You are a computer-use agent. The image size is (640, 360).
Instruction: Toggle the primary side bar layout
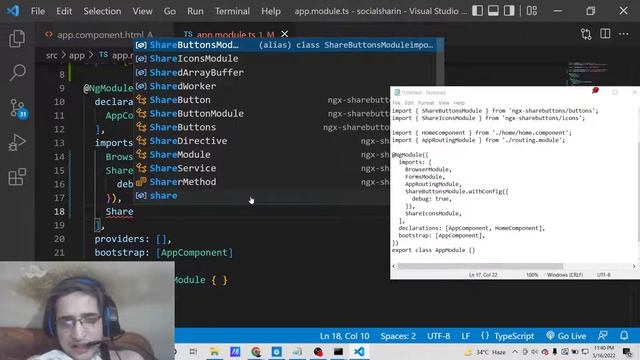(477, 11)
